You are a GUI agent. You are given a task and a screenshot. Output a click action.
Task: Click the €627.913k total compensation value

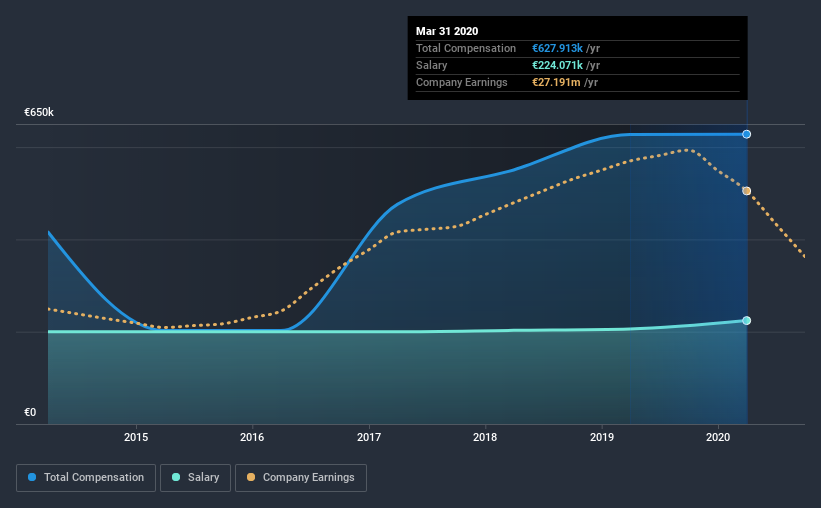pos(558,48)
